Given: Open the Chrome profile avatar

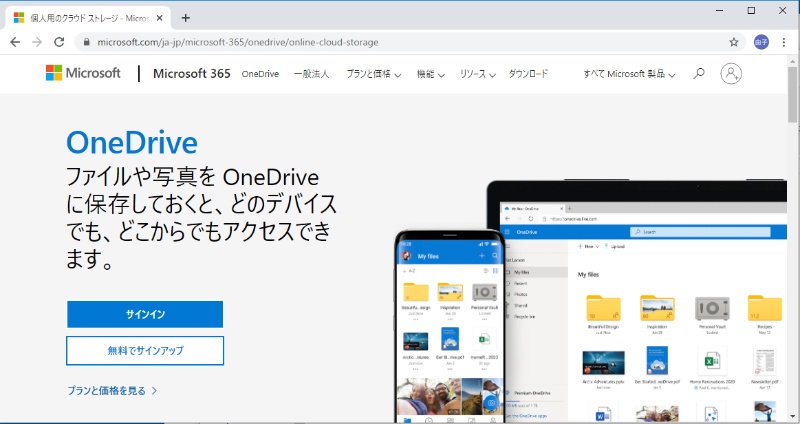Looking at the screenshot, I should (x=761, y=42).
